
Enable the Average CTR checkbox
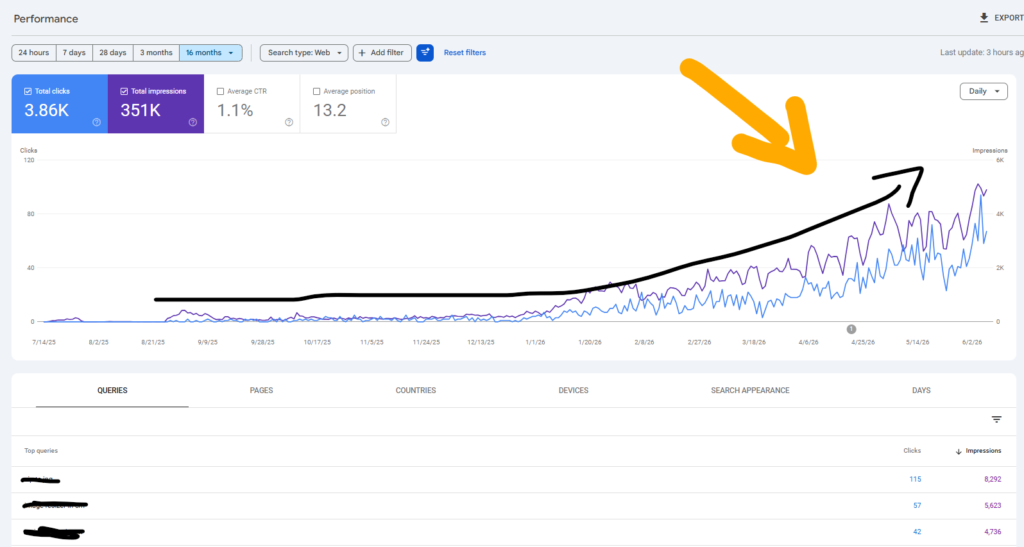pos(220,91)
